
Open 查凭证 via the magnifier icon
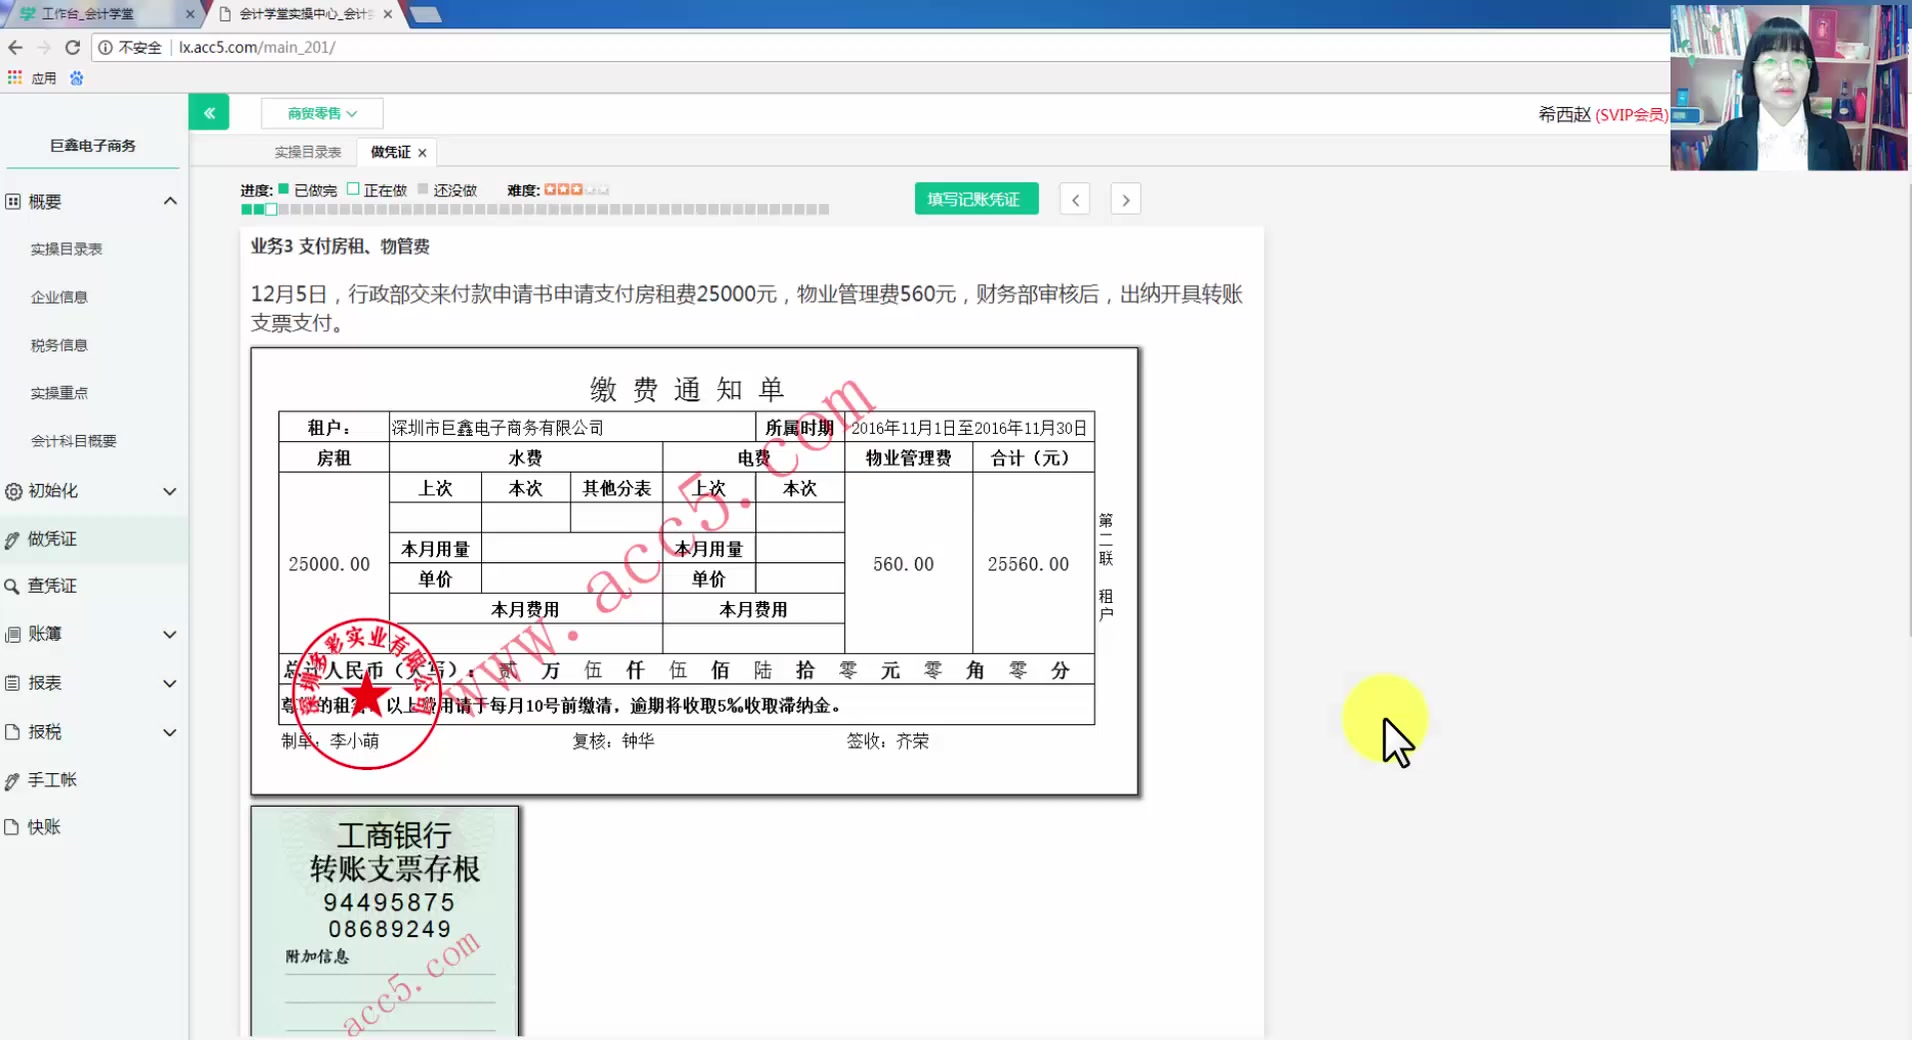(13, 586)
